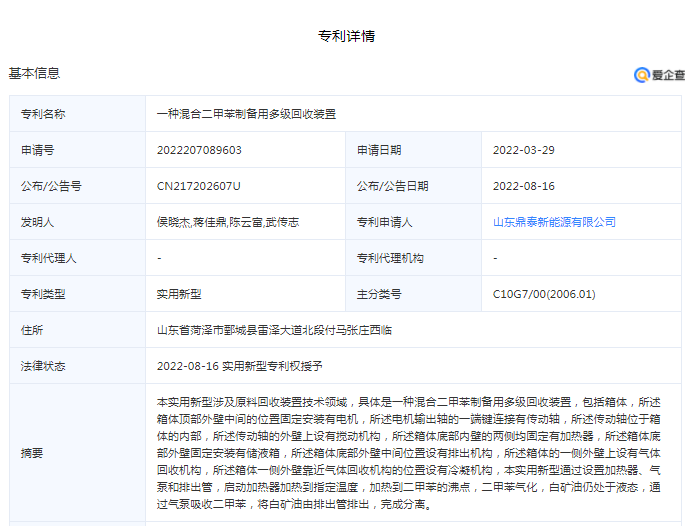Screen dimensions: 692x526
Task: Click the 摘要 row label
Action: [x=32, y=452]
